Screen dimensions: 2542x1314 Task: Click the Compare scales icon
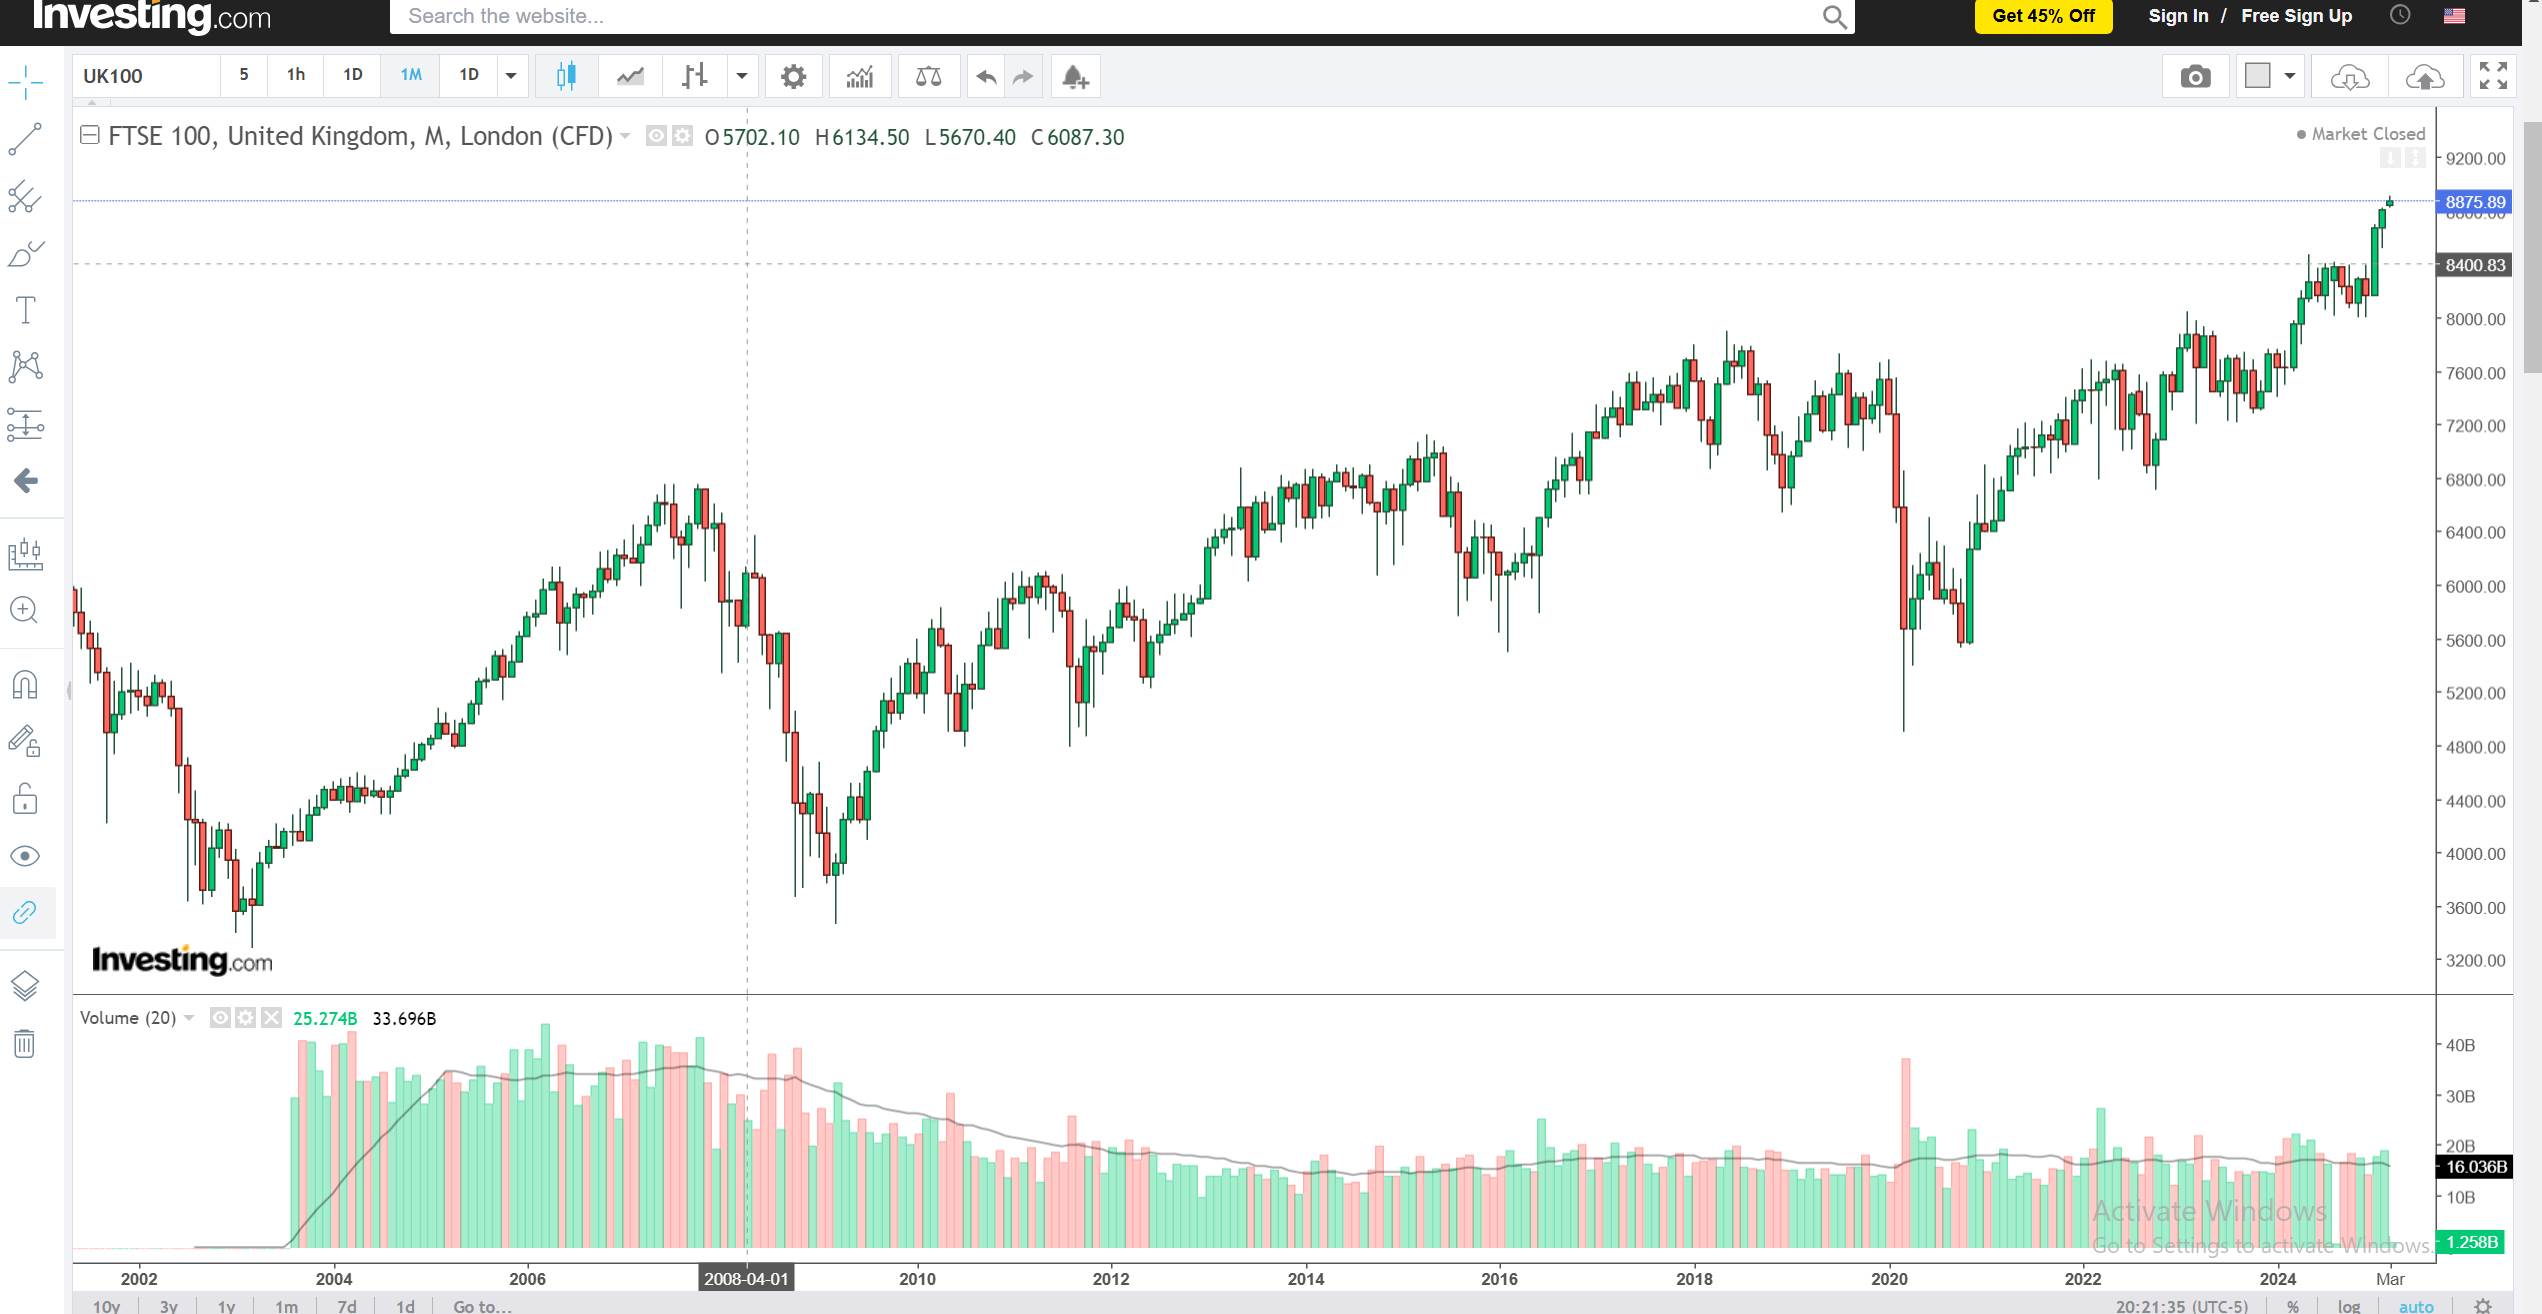pos(928,77)
